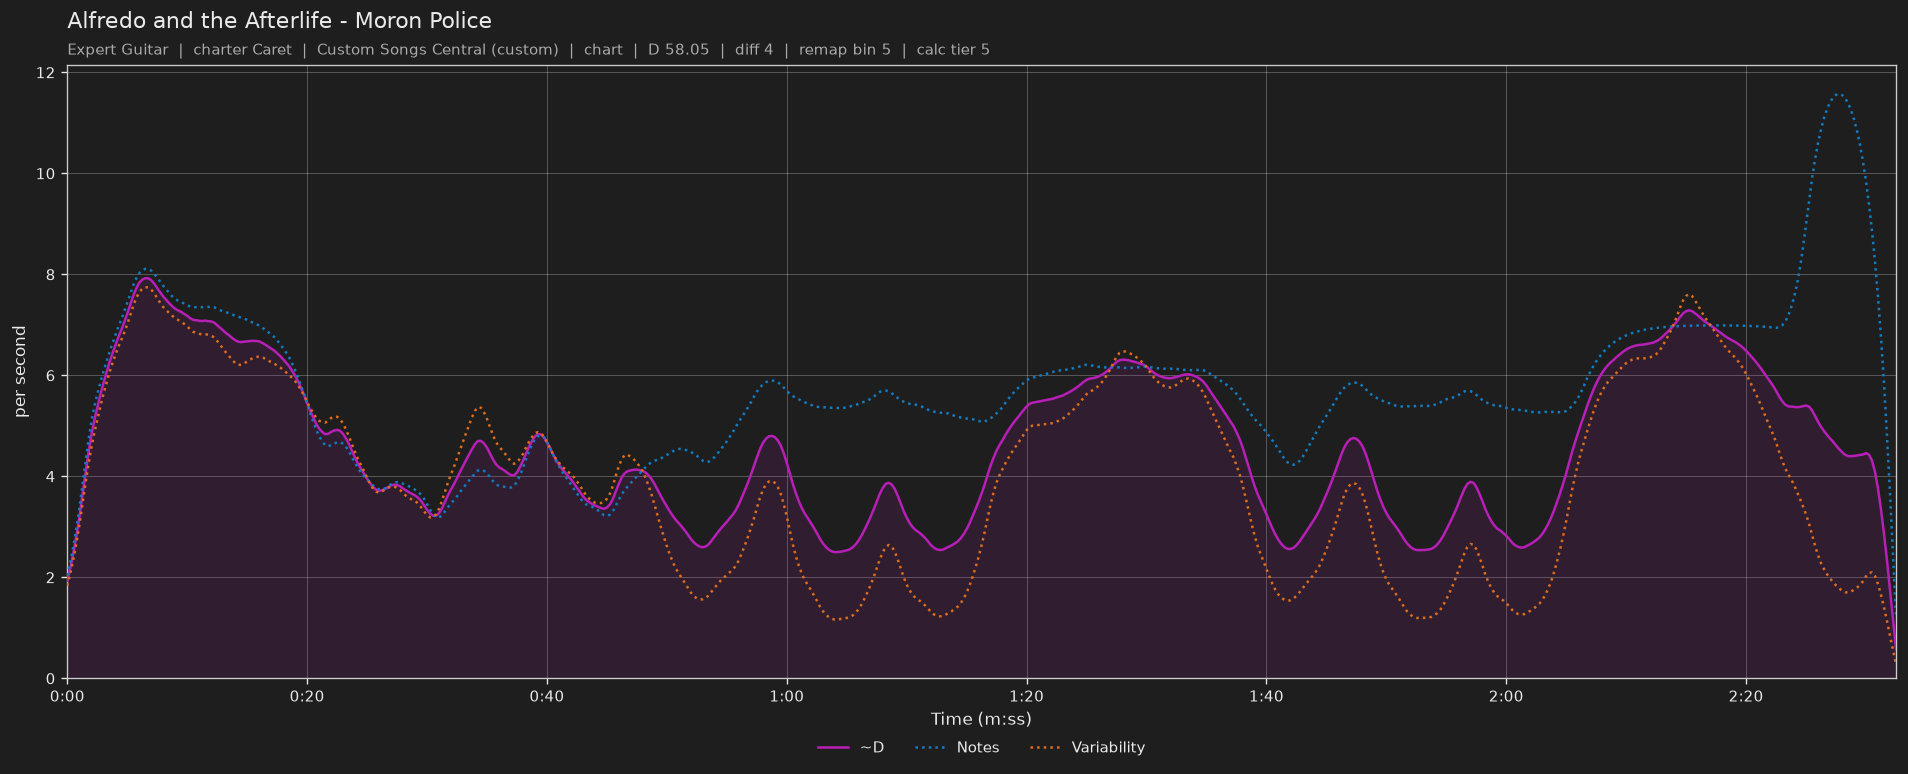Click the 'D 58.05' value
Viewport: 1908px width, 774px height.
[678, 50]
